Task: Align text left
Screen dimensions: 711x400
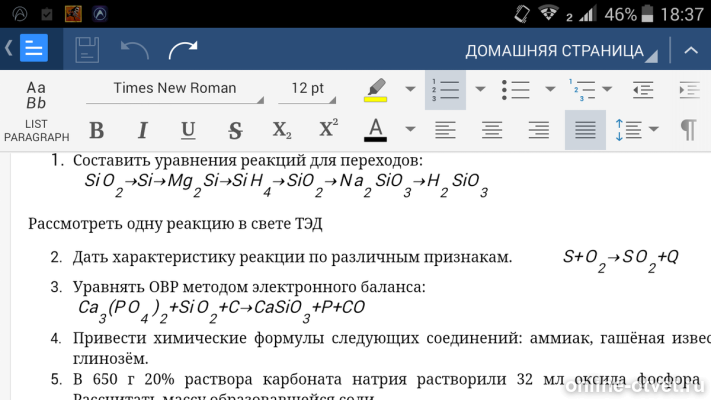Action: pyautogui.click(x=445, y=130)
